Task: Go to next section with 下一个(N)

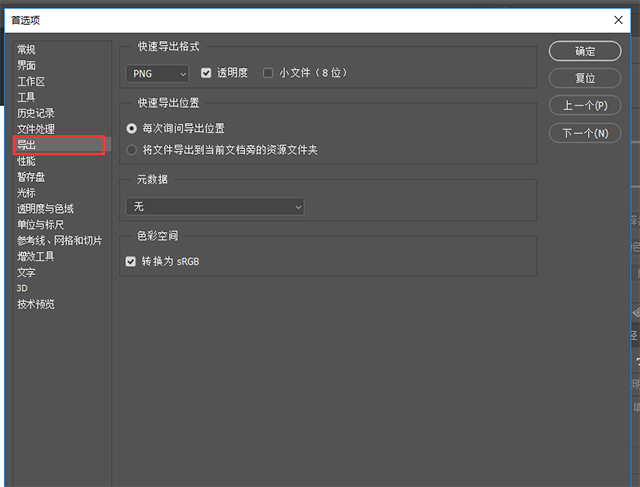Action: (585, 133)
